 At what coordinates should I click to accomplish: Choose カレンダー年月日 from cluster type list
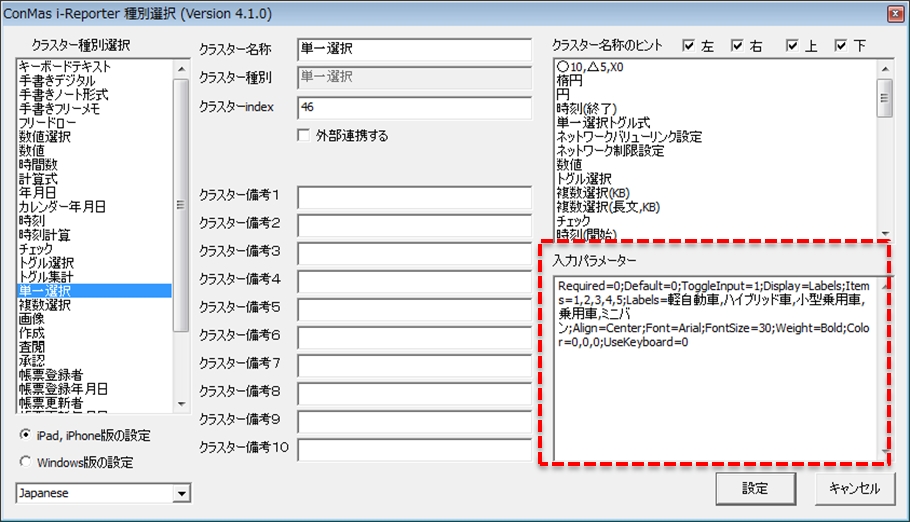coord(62,206)
